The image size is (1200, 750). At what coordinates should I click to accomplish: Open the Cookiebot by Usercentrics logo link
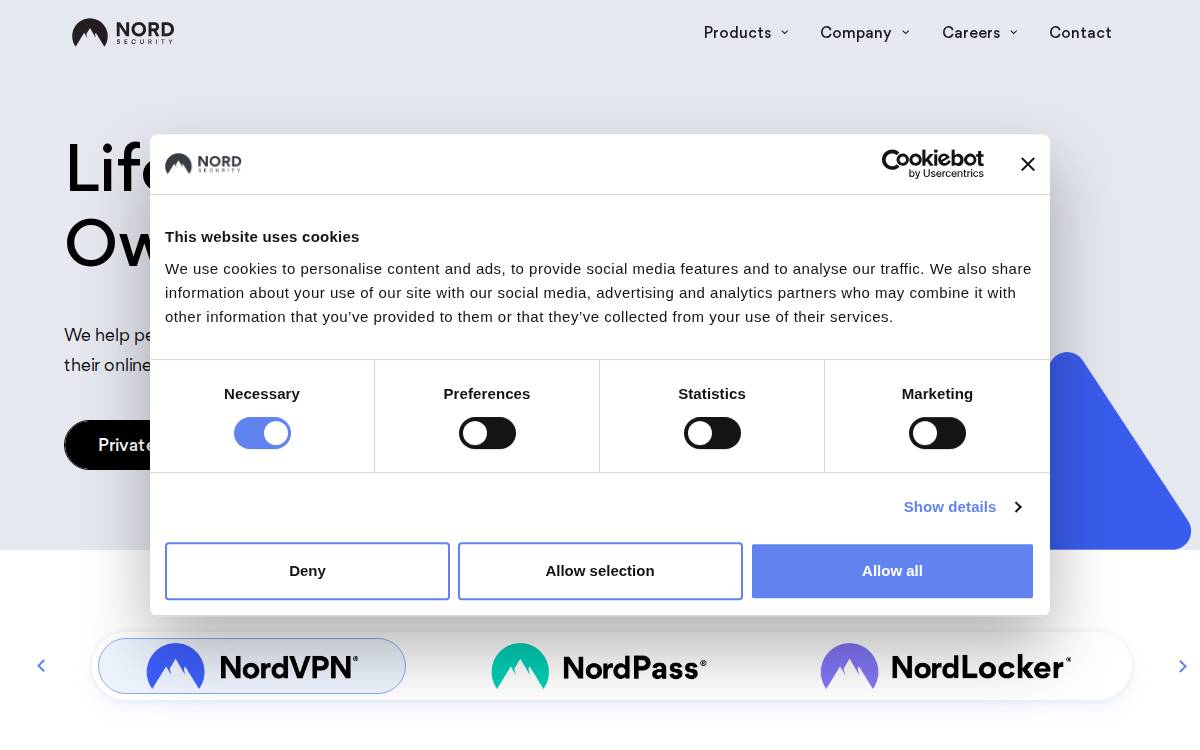click(x=932, y=164)
